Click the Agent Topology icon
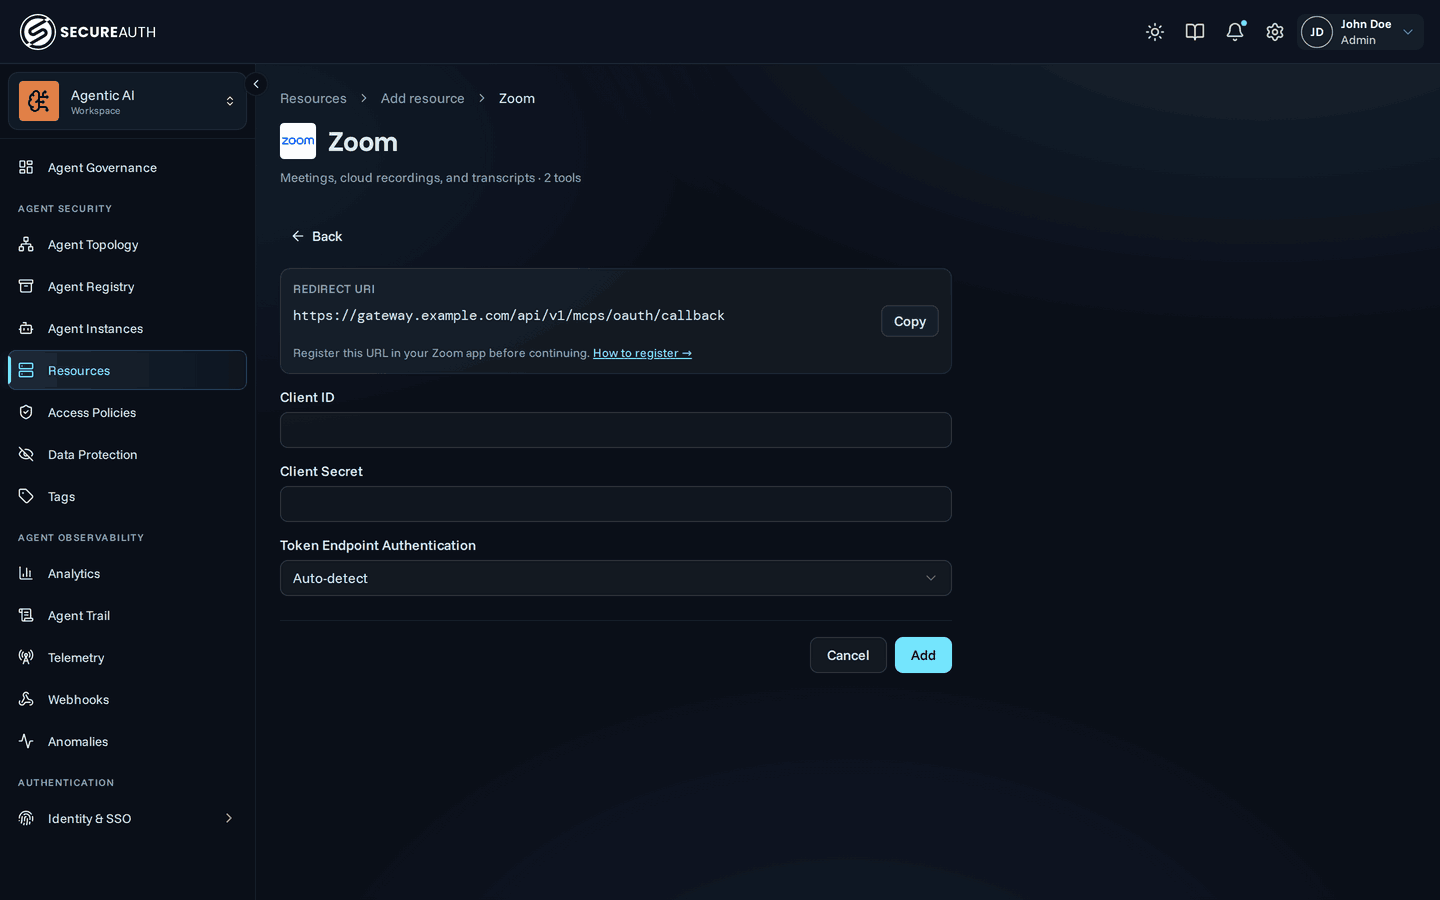The height and width of the screenshot is (900, 1440). coord(26,244)
